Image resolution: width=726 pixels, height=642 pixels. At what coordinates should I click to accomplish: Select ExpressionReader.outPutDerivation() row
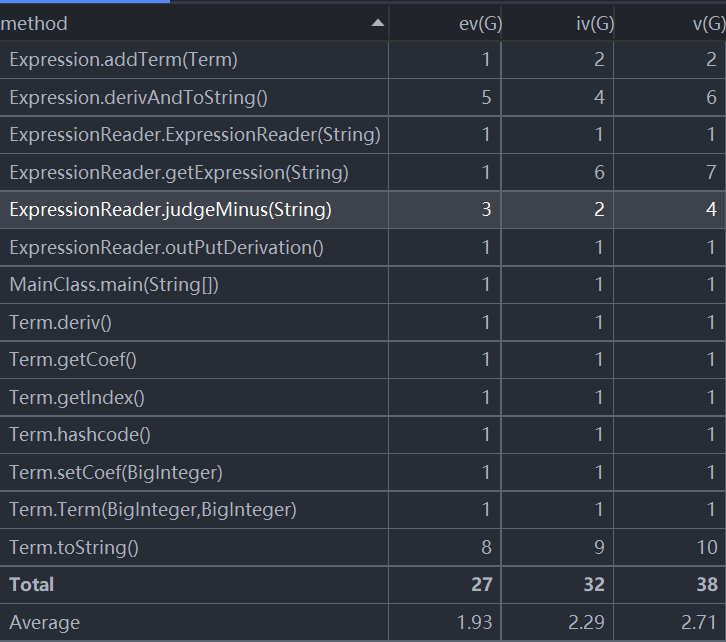(x=363, y=248)
